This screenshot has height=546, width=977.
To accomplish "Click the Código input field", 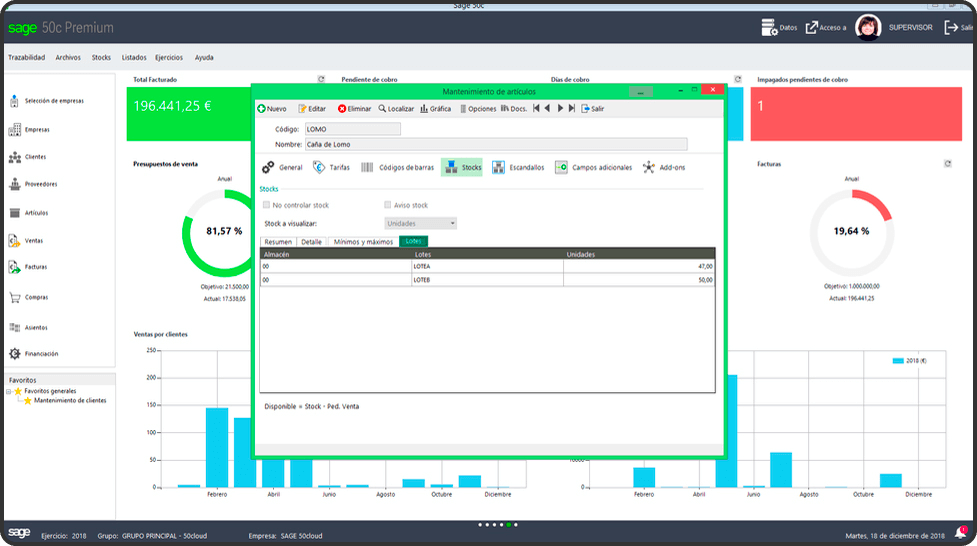I will pyautogui.click(x=353, y=129).
